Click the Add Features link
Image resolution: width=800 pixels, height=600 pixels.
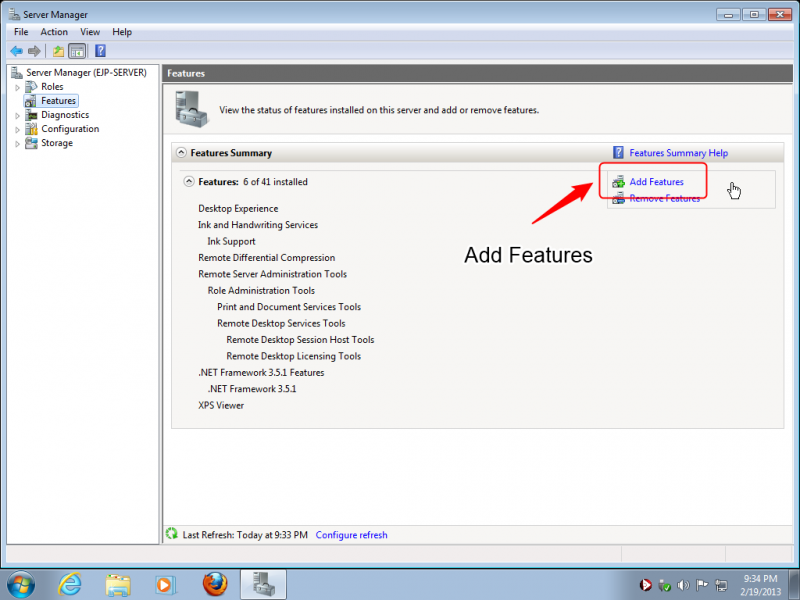click(x=656, y=182)
